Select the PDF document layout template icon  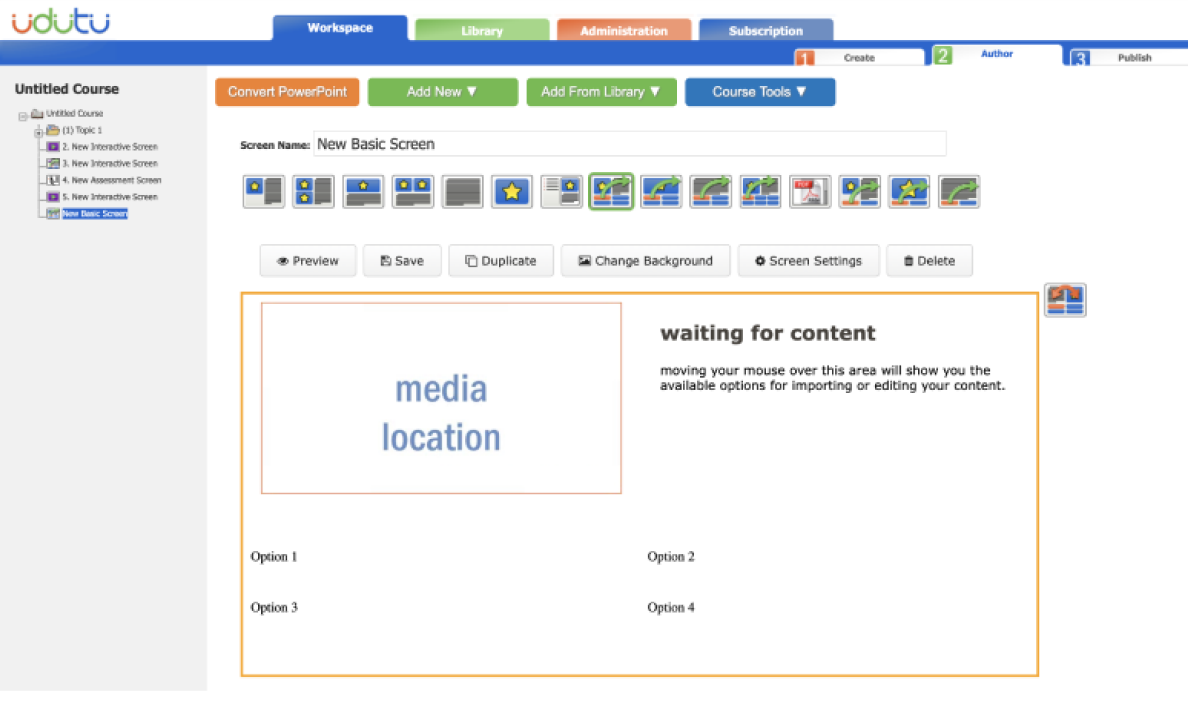(810, 191)
